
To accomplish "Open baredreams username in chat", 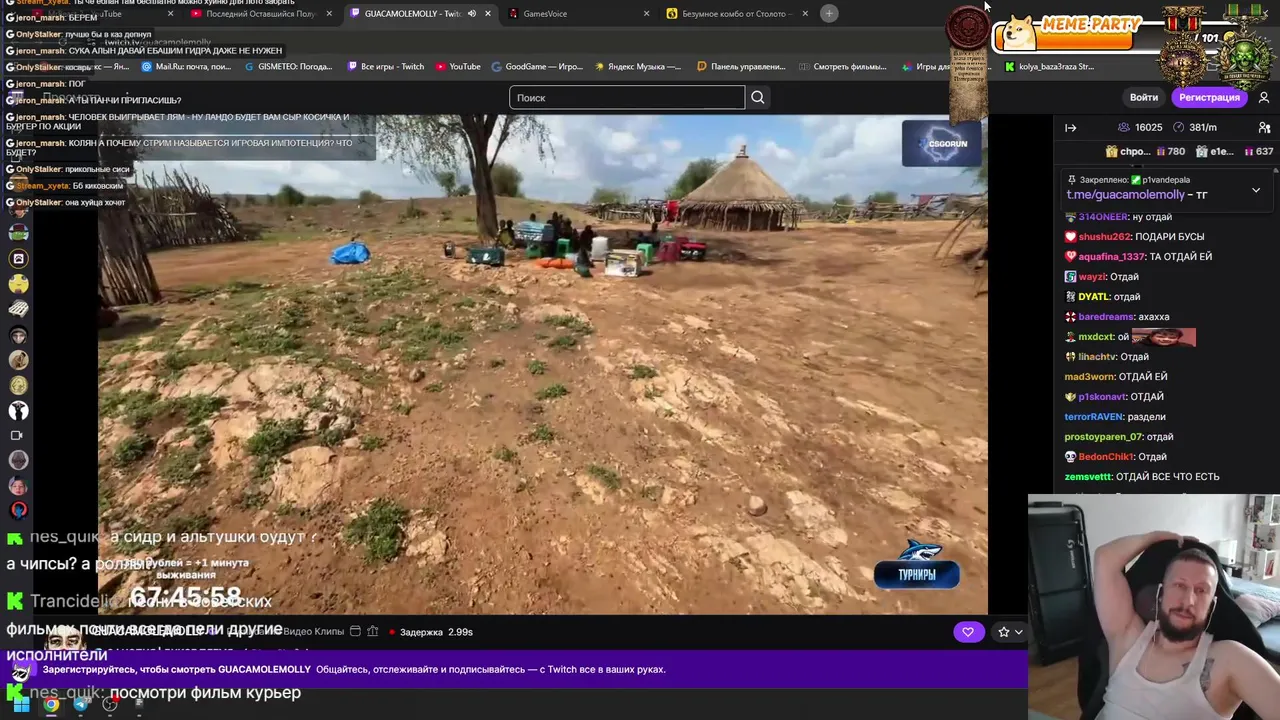I will point(1106,317).
